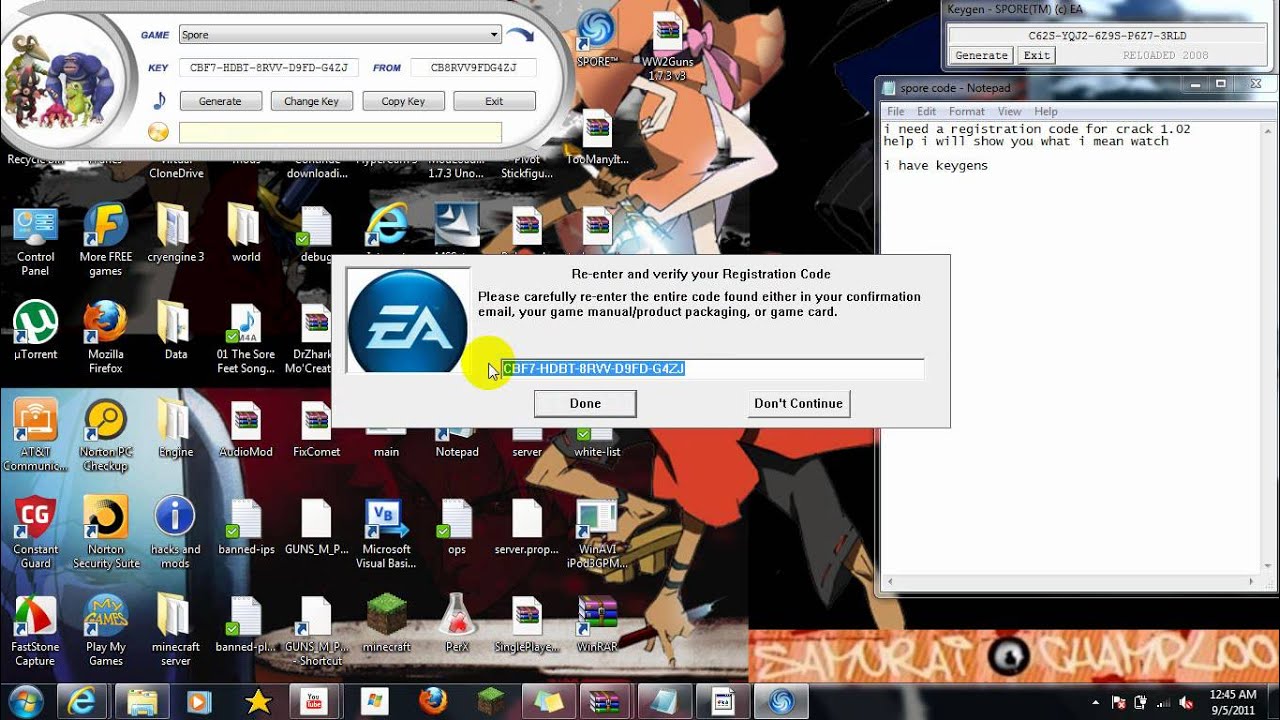Open the Microsoft Visual Basic shortcut
1280x720 pixels.
(x=386, y=534)
